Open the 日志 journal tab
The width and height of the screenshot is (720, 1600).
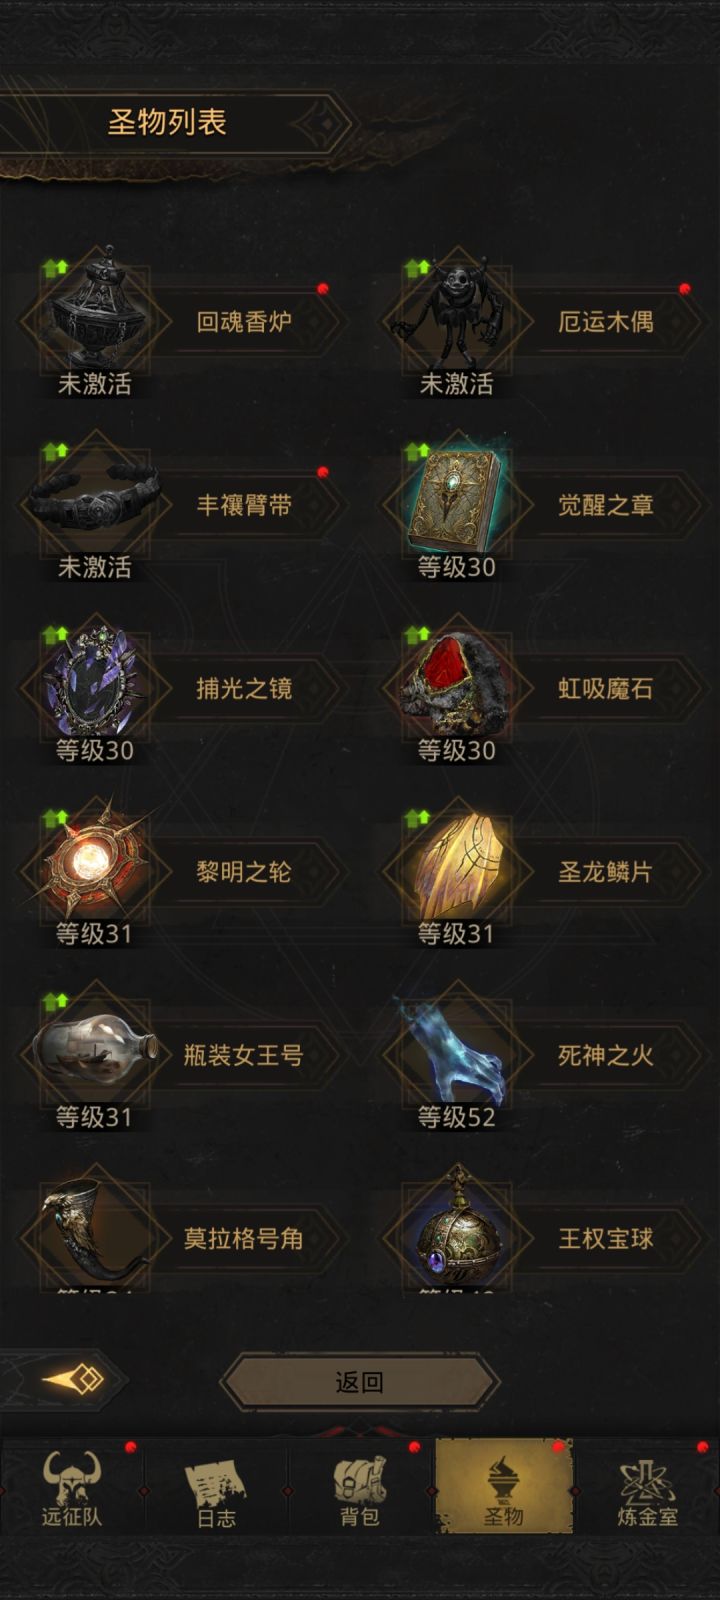click(x=216, y=1490)
